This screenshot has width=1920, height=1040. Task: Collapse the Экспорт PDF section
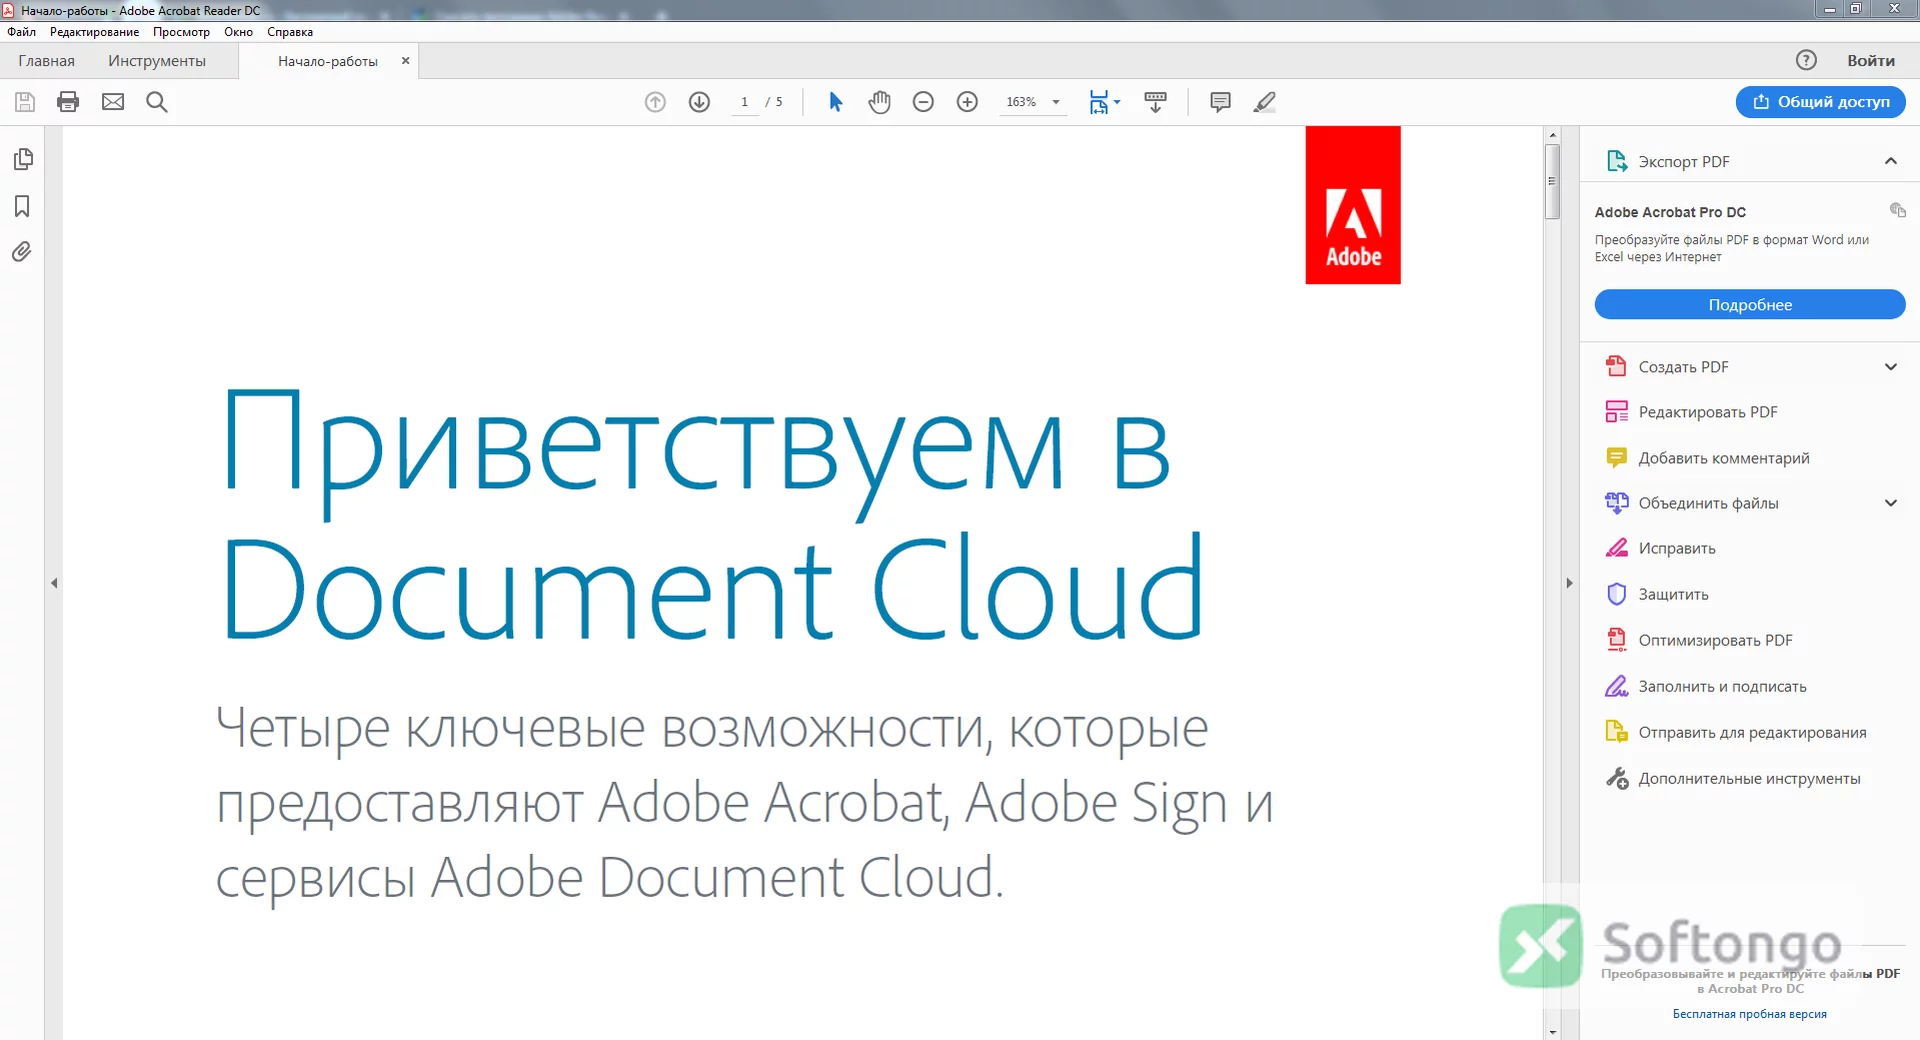coord(1890,161)
